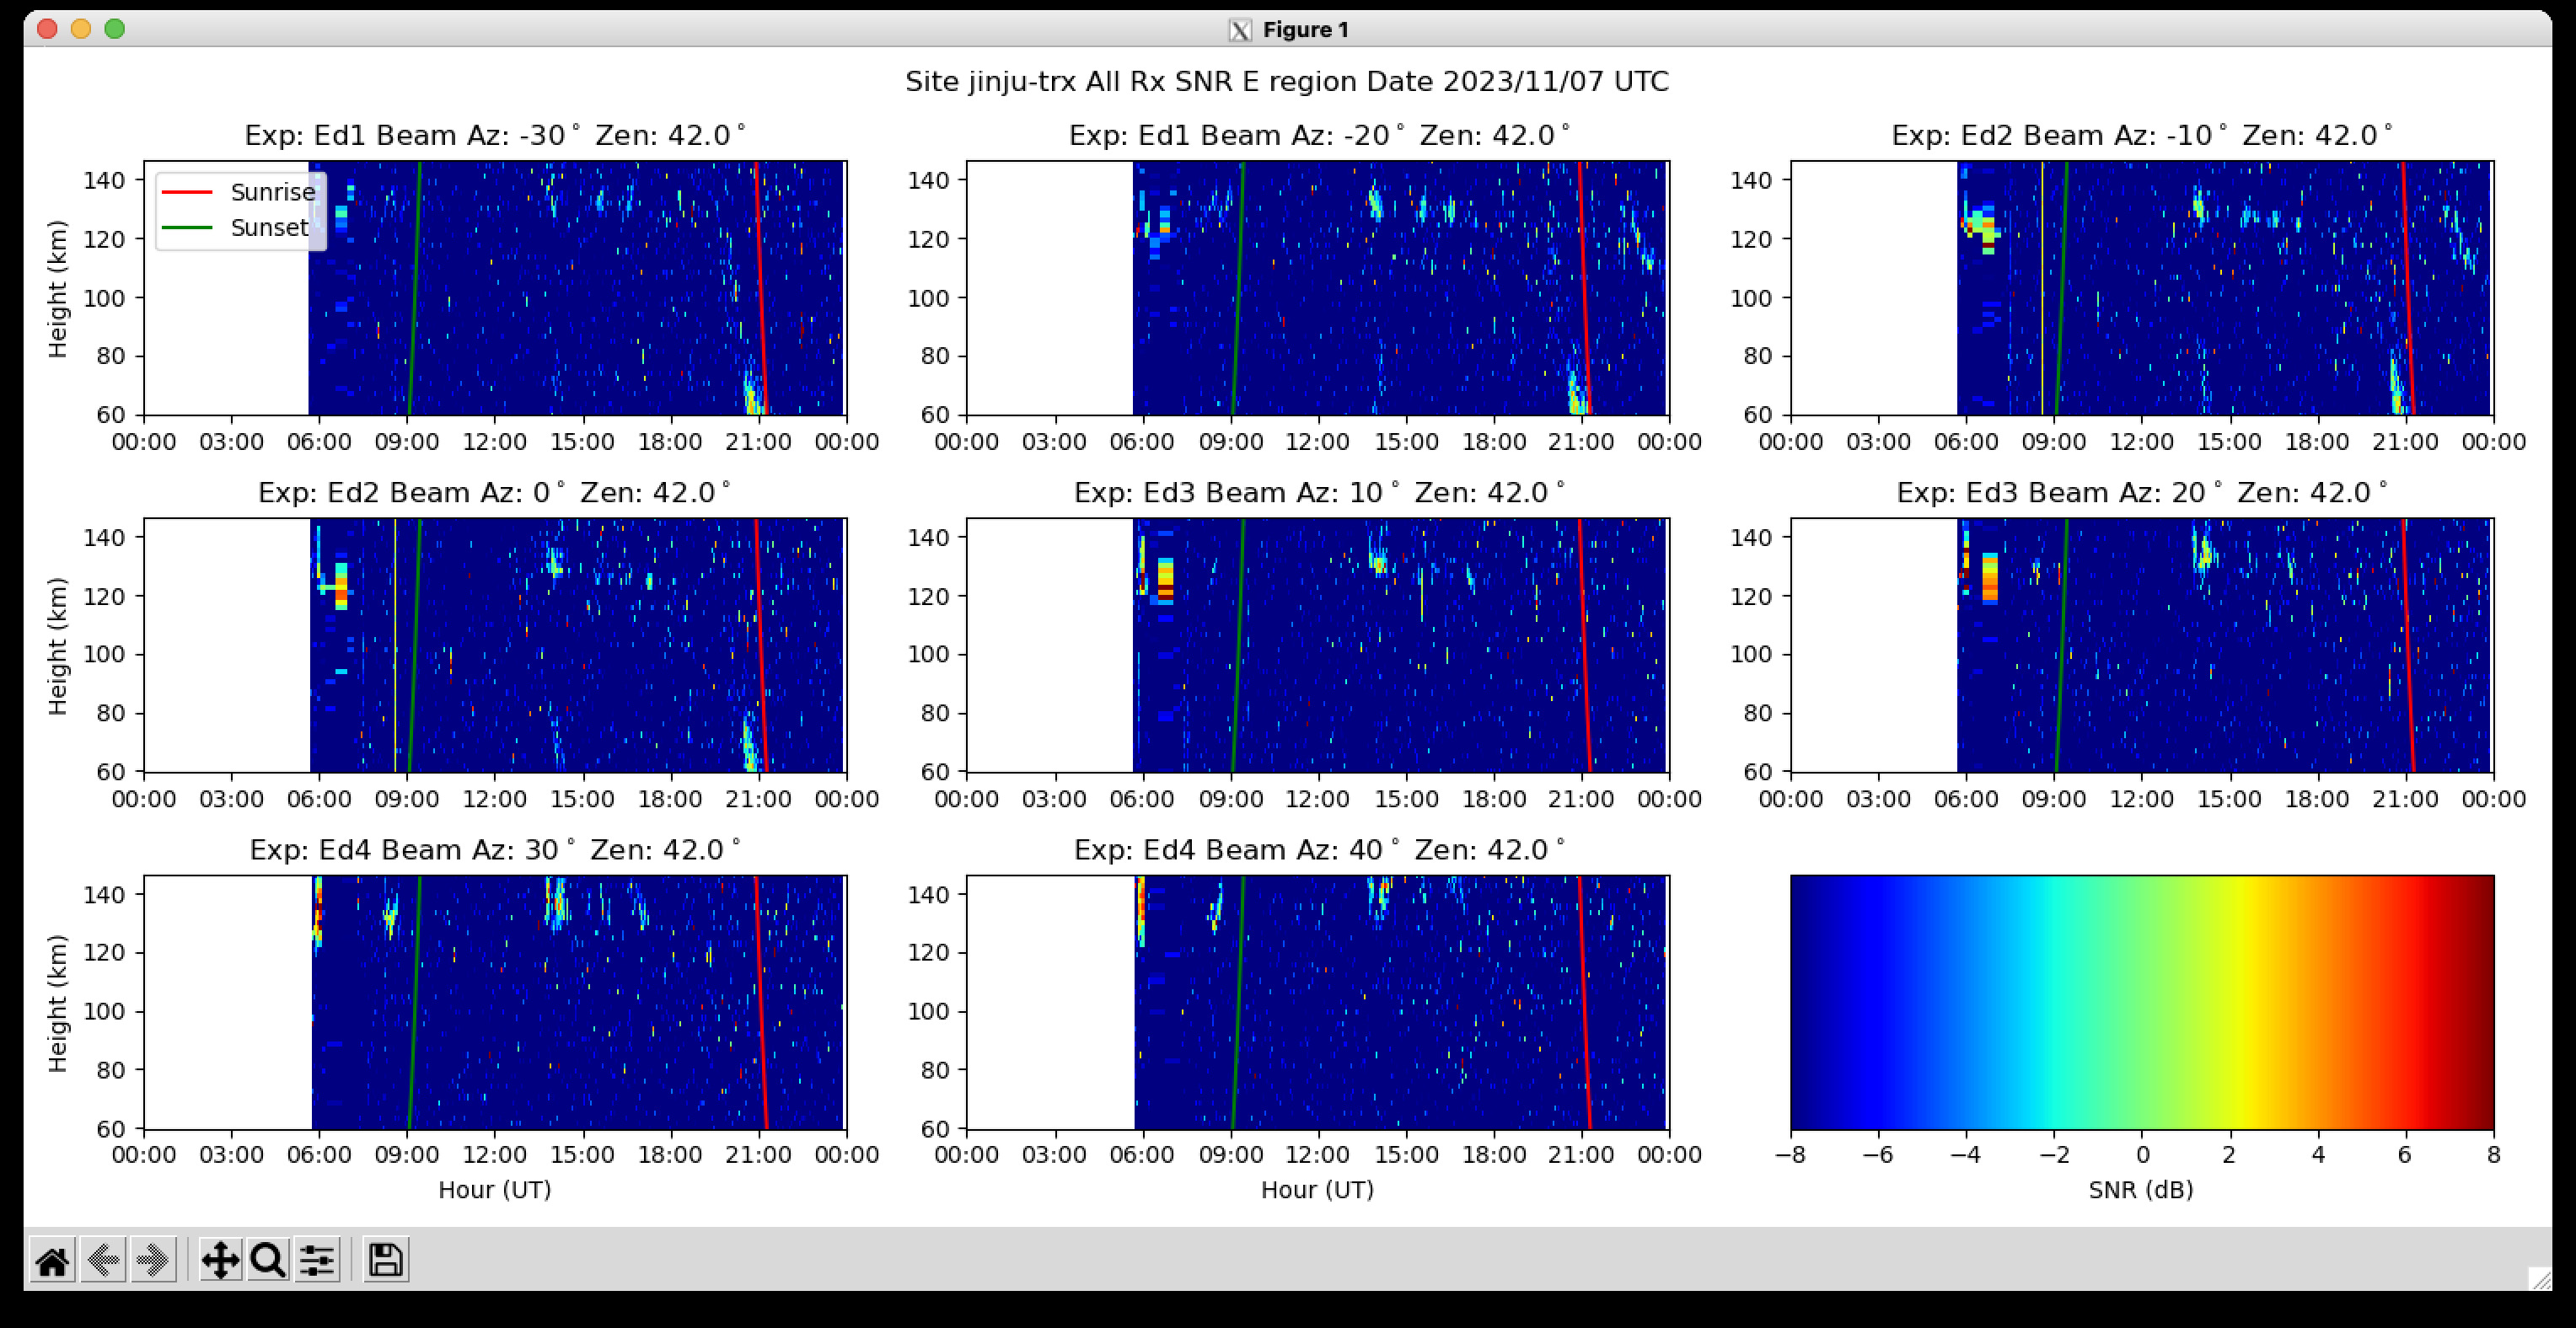
Task: Go back to previous view arrow
Action: click(102, 1260)
